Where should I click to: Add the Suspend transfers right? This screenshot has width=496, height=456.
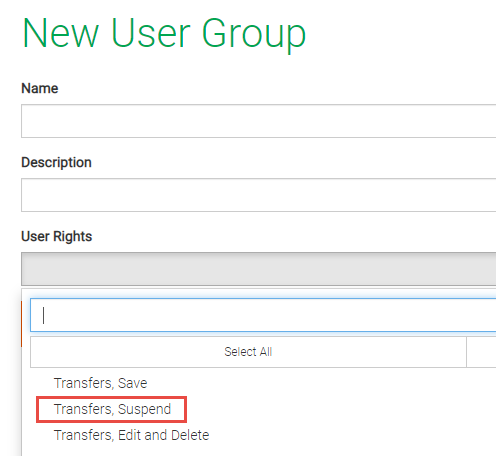(112, 409)
